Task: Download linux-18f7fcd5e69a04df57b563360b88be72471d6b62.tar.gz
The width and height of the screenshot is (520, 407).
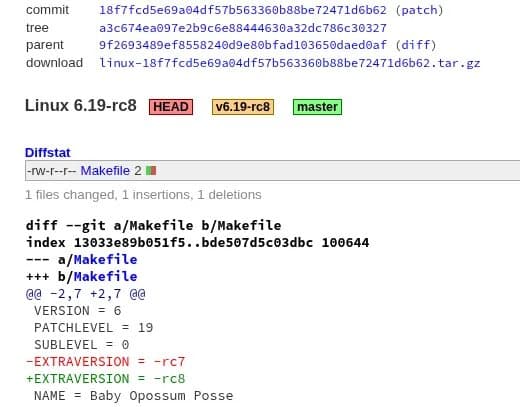Action: click(290, 63)
